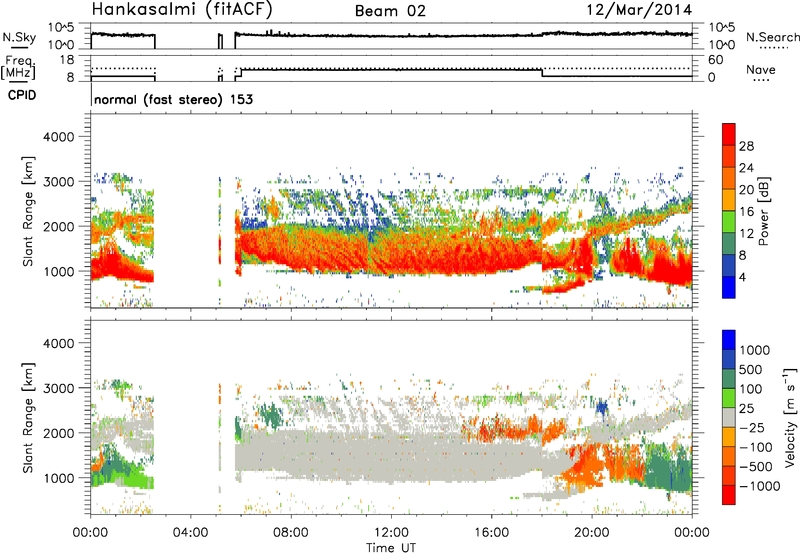Pick the yellow-orange 16–20 dB power swatch

[729, 200]
